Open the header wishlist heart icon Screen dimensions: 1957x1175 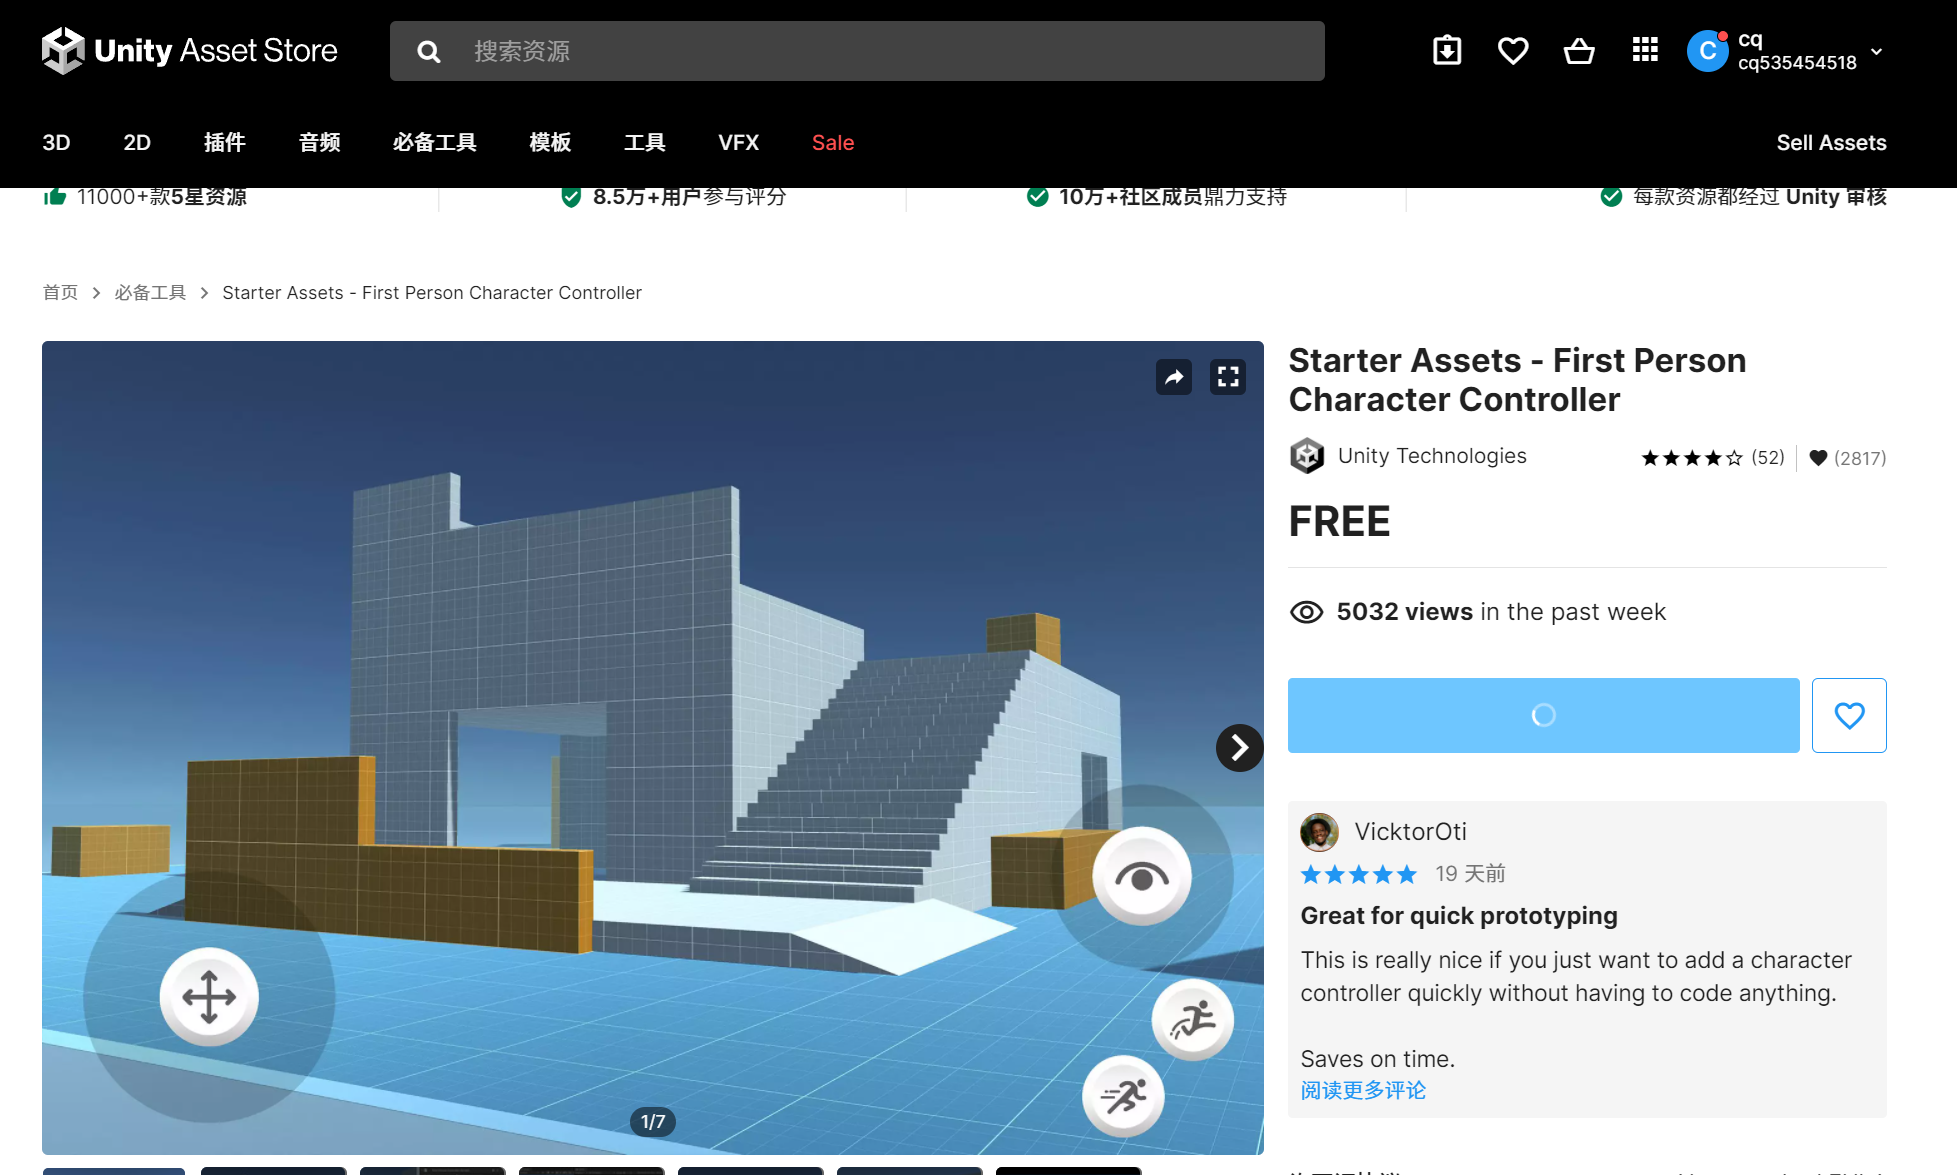(1513, 51)
